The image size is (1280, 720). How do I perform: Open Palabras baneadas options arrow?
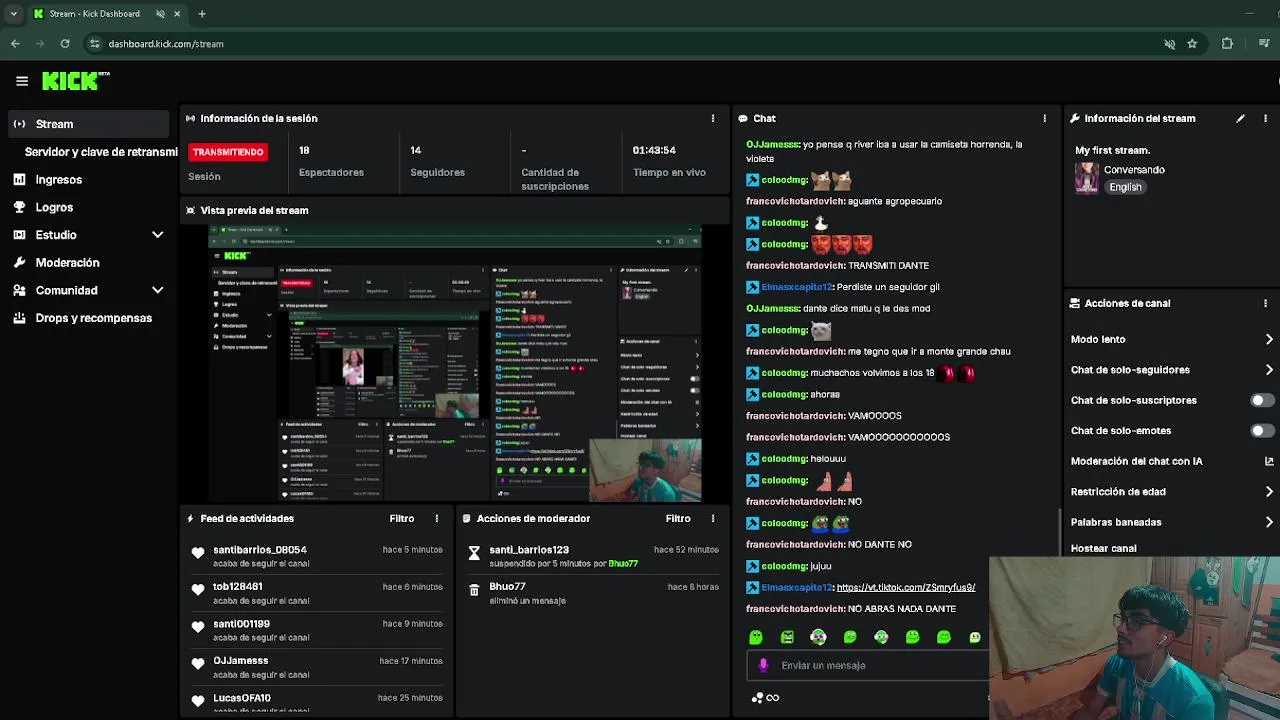[1269, 522]
